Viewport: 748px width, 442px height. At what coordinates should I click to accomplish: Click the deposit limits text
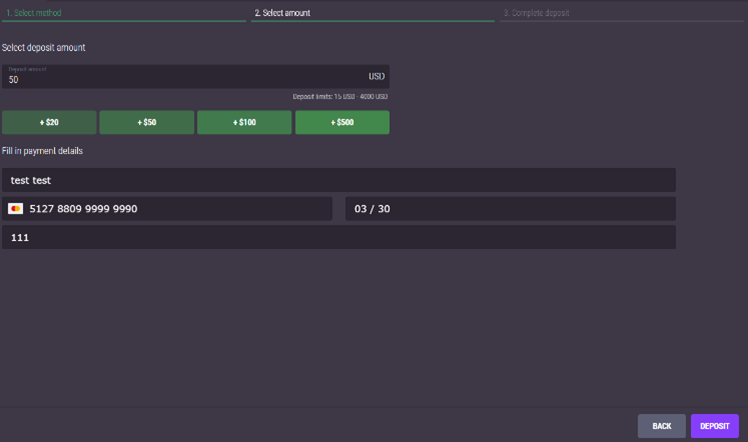coord(340,97)
